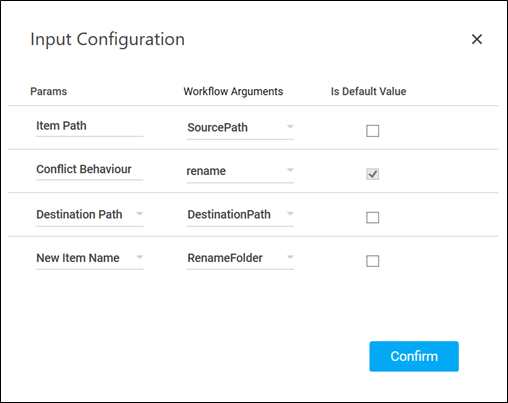Expand the New Item Name params dropdown arrow
508x403 pixels.
(x=140, y=257)
